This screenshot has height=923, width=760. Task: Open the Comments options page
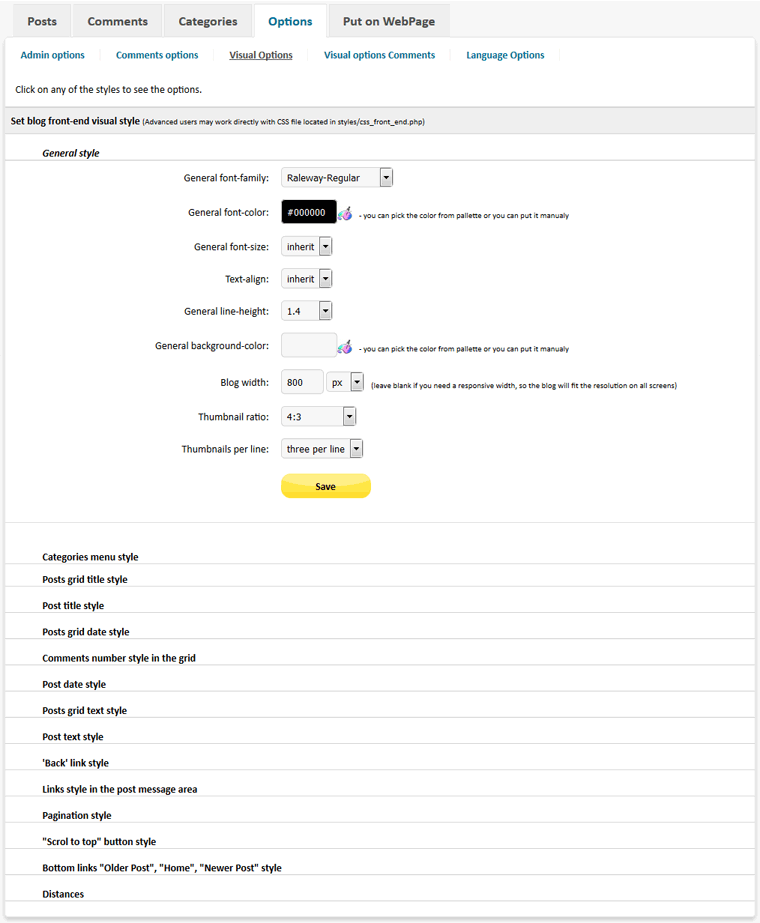tap(157, 55)
